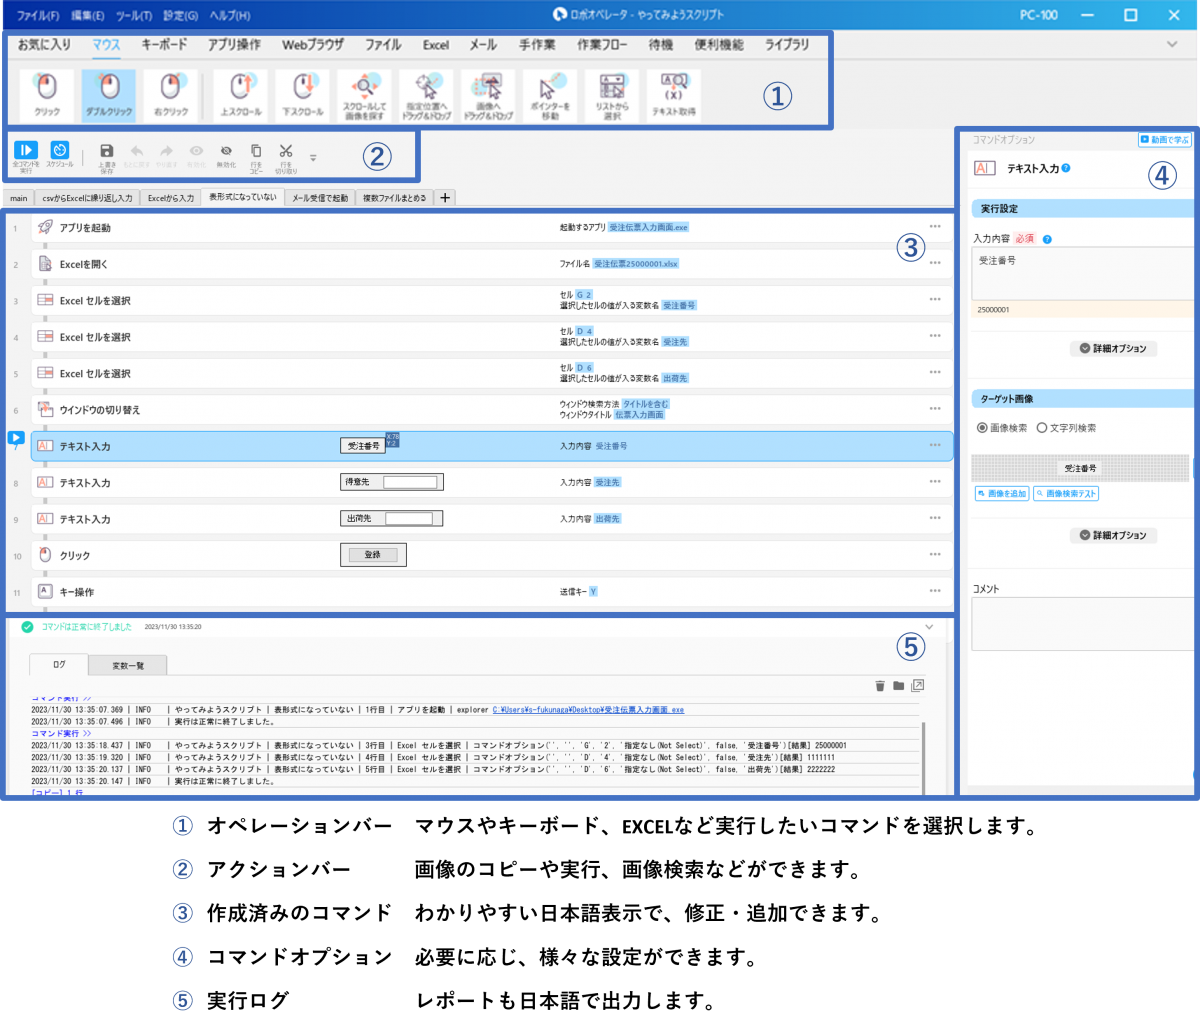1200x1028 pixels.
Task: Switch to the 変数一覧 tab
Action: [x=127, y=665]
